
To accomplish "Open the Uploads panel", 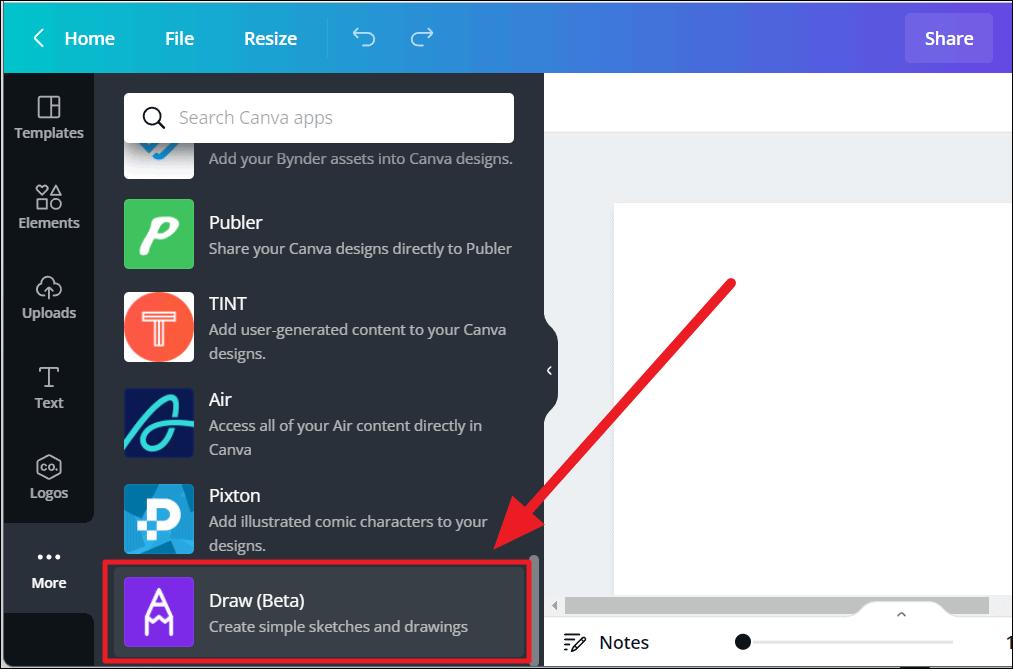I will click(48, 297).
